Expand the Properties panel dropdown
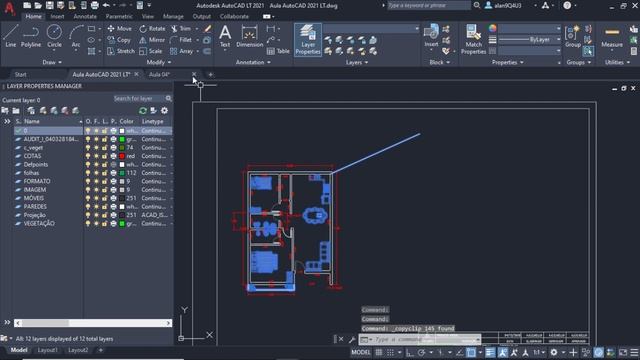This screenshot has width=640, height=360. coord(507,62)
